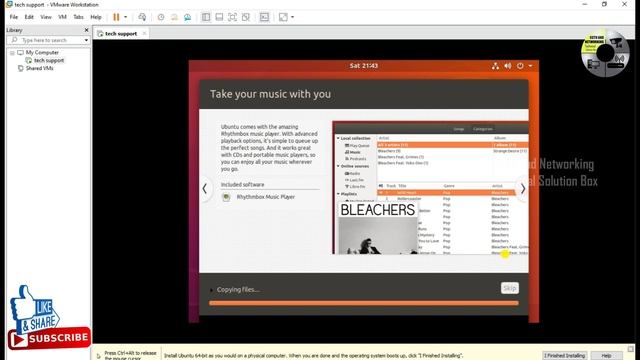Image resolution: width=640 pixels, height=360 pixels.
Task: Open the power options dropdown arrow
Action: click(x=125, y=17)
